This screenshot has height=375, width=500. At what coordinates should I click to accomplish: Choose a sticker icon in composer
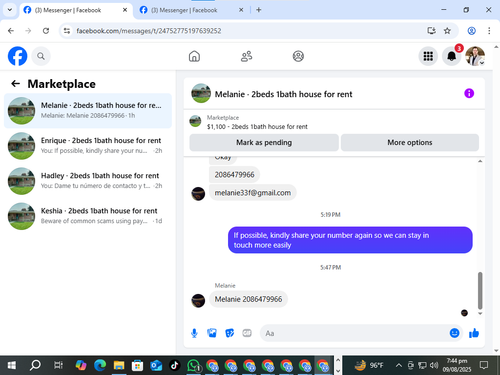[x=229, y=333]
